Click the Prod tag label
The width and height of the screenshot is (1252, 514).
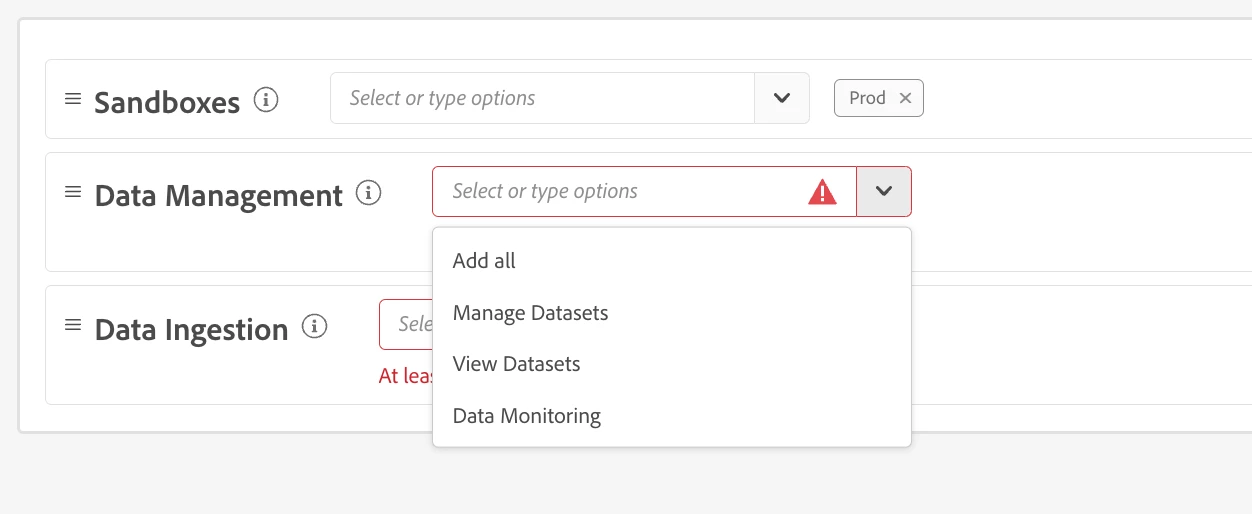pyautogui.click(x=867, y=98)
